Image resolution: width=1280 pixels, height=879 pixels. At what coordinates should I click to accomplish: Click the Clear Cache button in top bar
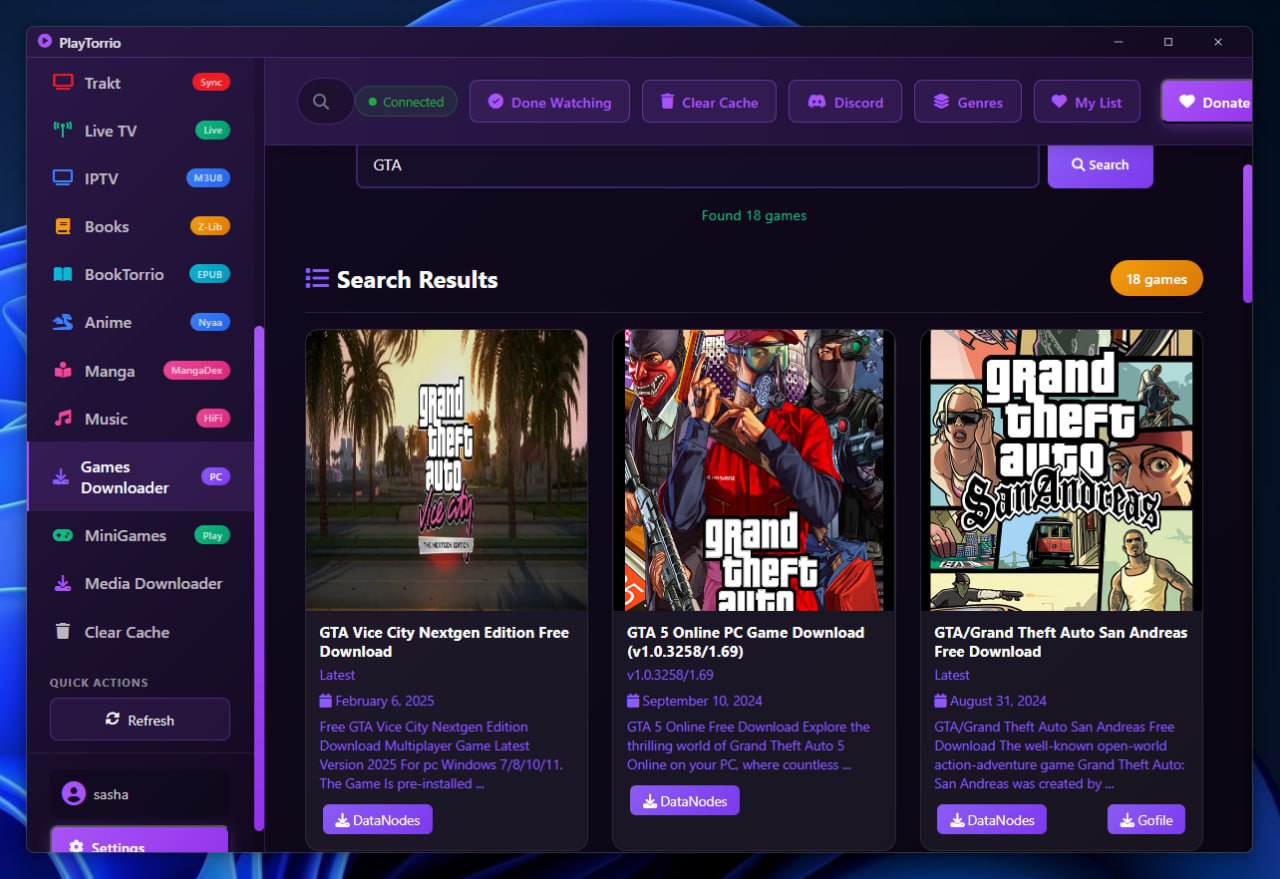tap(708, 102)
